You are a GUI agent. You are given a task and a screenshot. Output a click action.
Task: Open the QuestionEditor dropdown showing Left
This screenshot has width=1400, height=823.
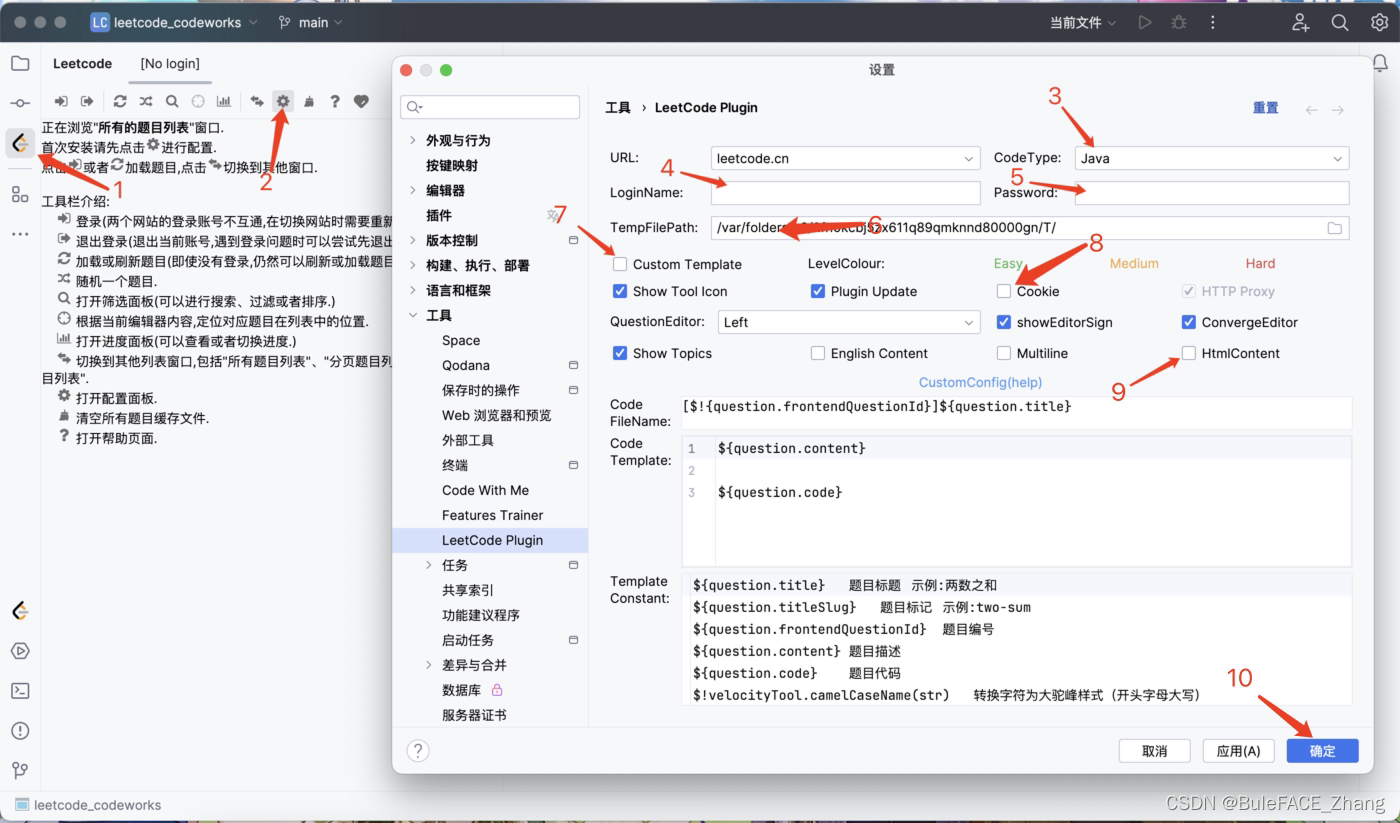pos(849,322)
